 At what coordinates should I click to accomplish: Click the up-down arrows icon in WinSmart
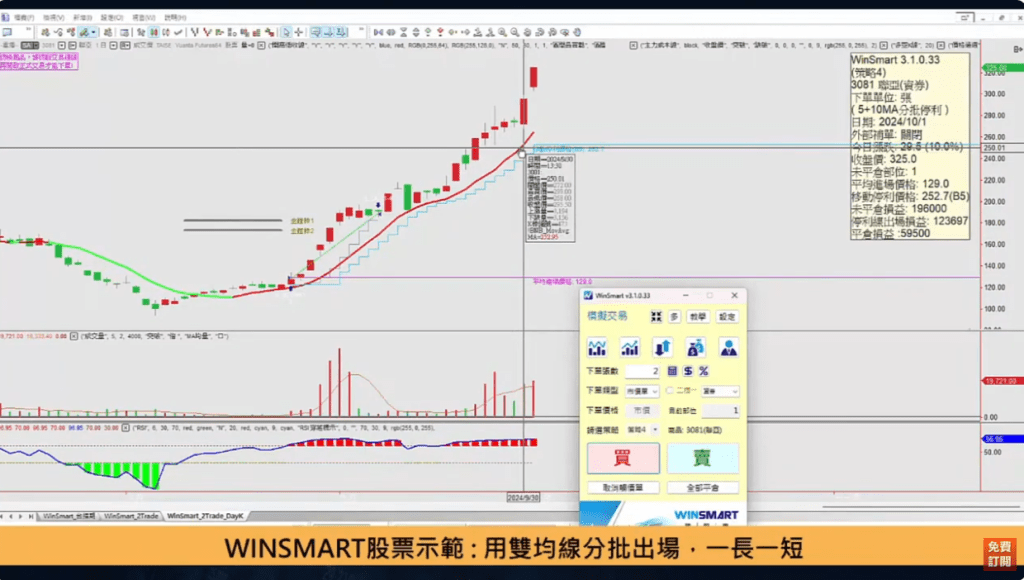click(x=662, y=347)
